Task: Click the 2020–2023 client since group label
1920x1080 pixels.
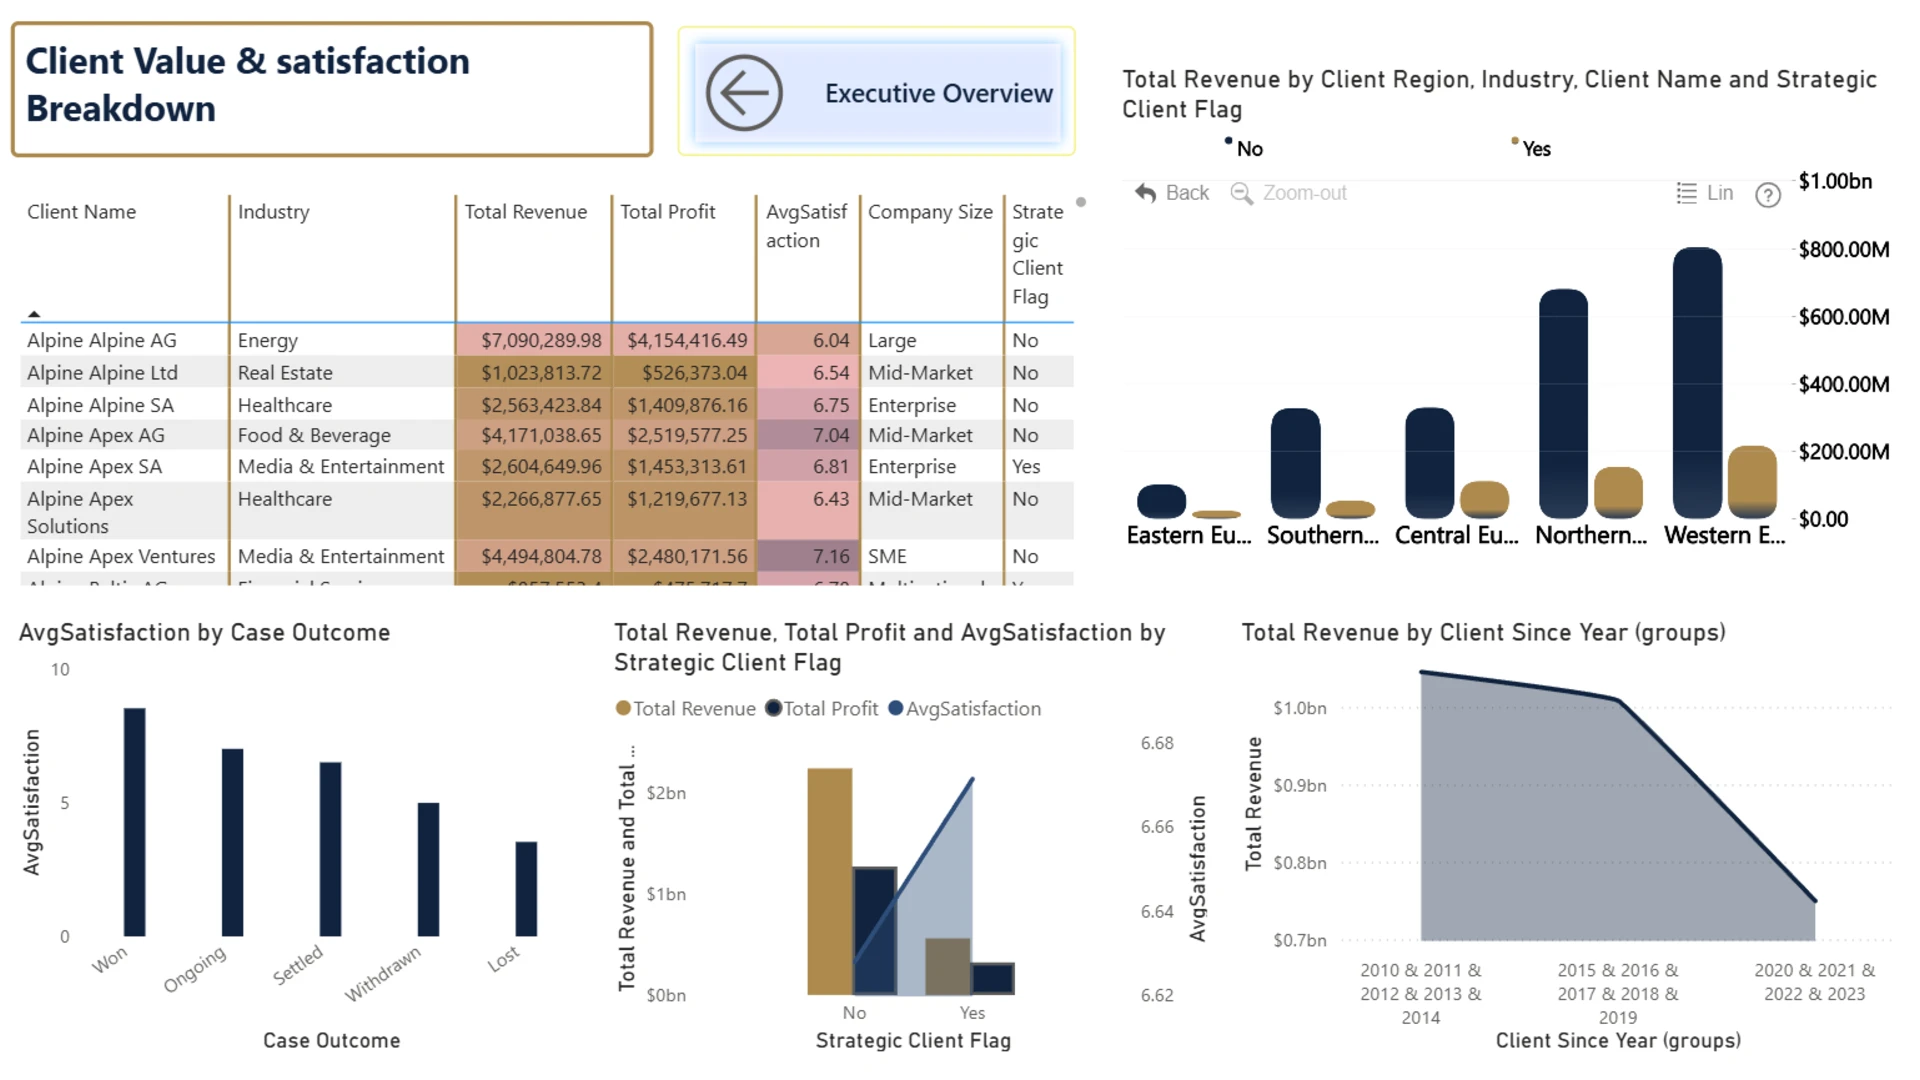Action: coord(1815,982)
